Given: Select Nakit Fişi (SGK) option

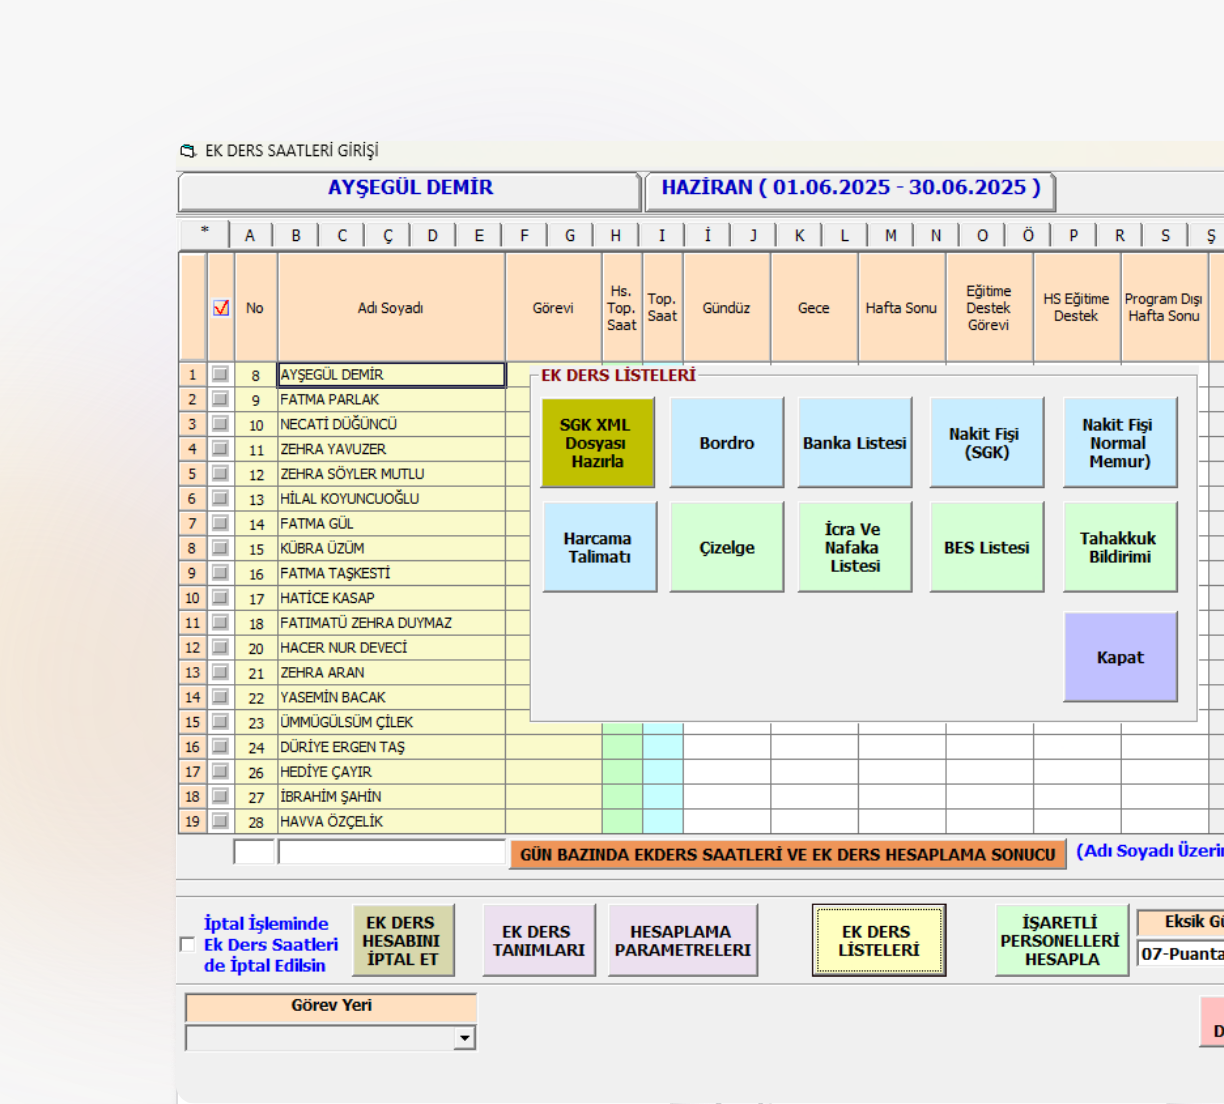Looking at the screenshot, I should [985, 443].
